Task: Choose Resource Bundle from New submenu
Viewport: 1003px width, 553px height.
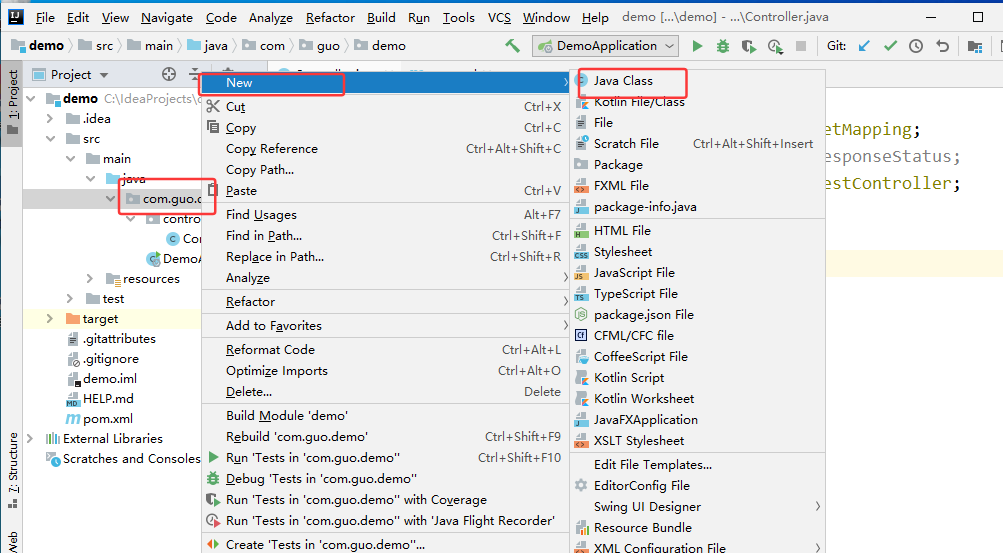Action: point(697,527)
